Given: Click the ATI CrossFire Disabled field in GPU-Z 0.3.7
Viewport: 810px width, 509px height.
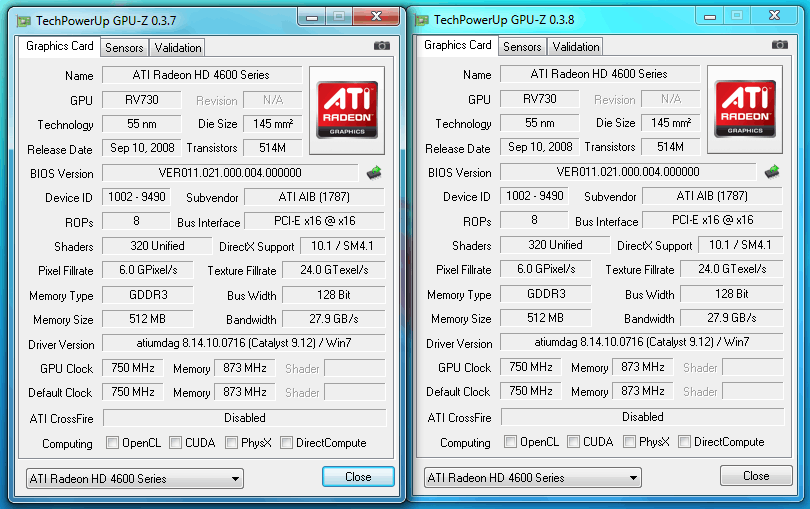Looking at the screenshot, I should click(x=244, y=418).
